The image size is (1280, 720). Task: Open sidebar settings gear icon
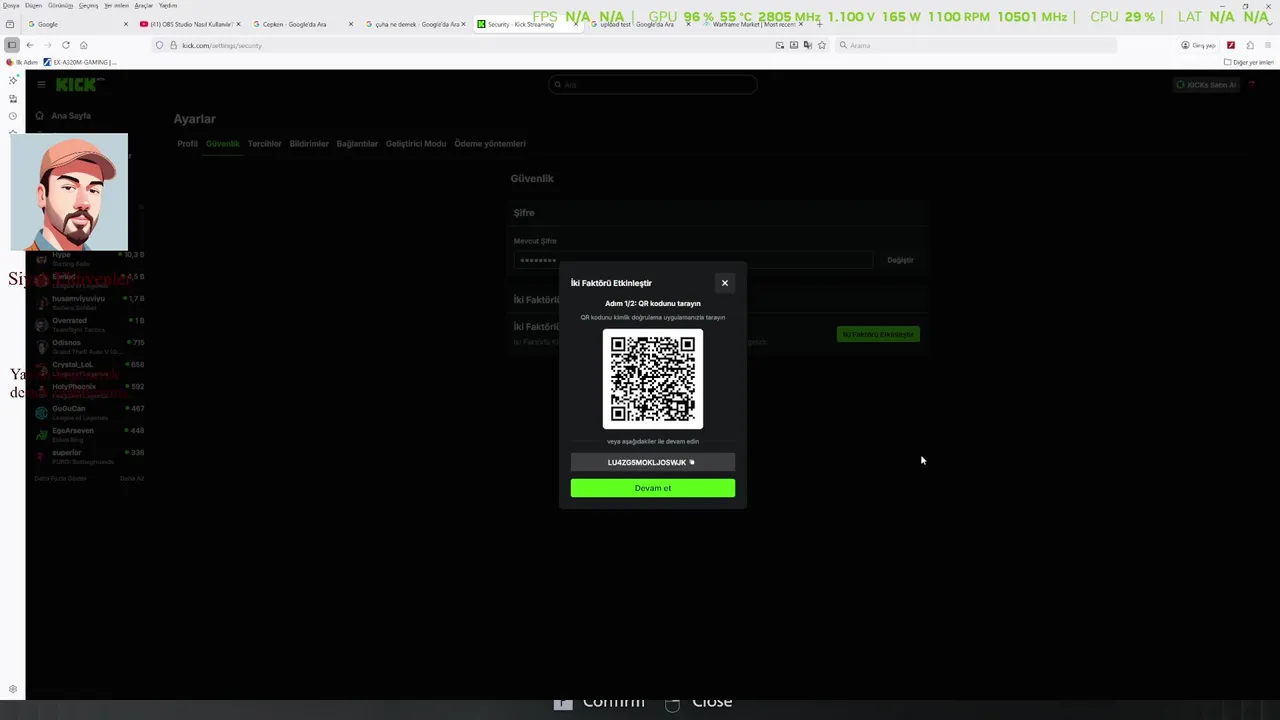(13, 689)
